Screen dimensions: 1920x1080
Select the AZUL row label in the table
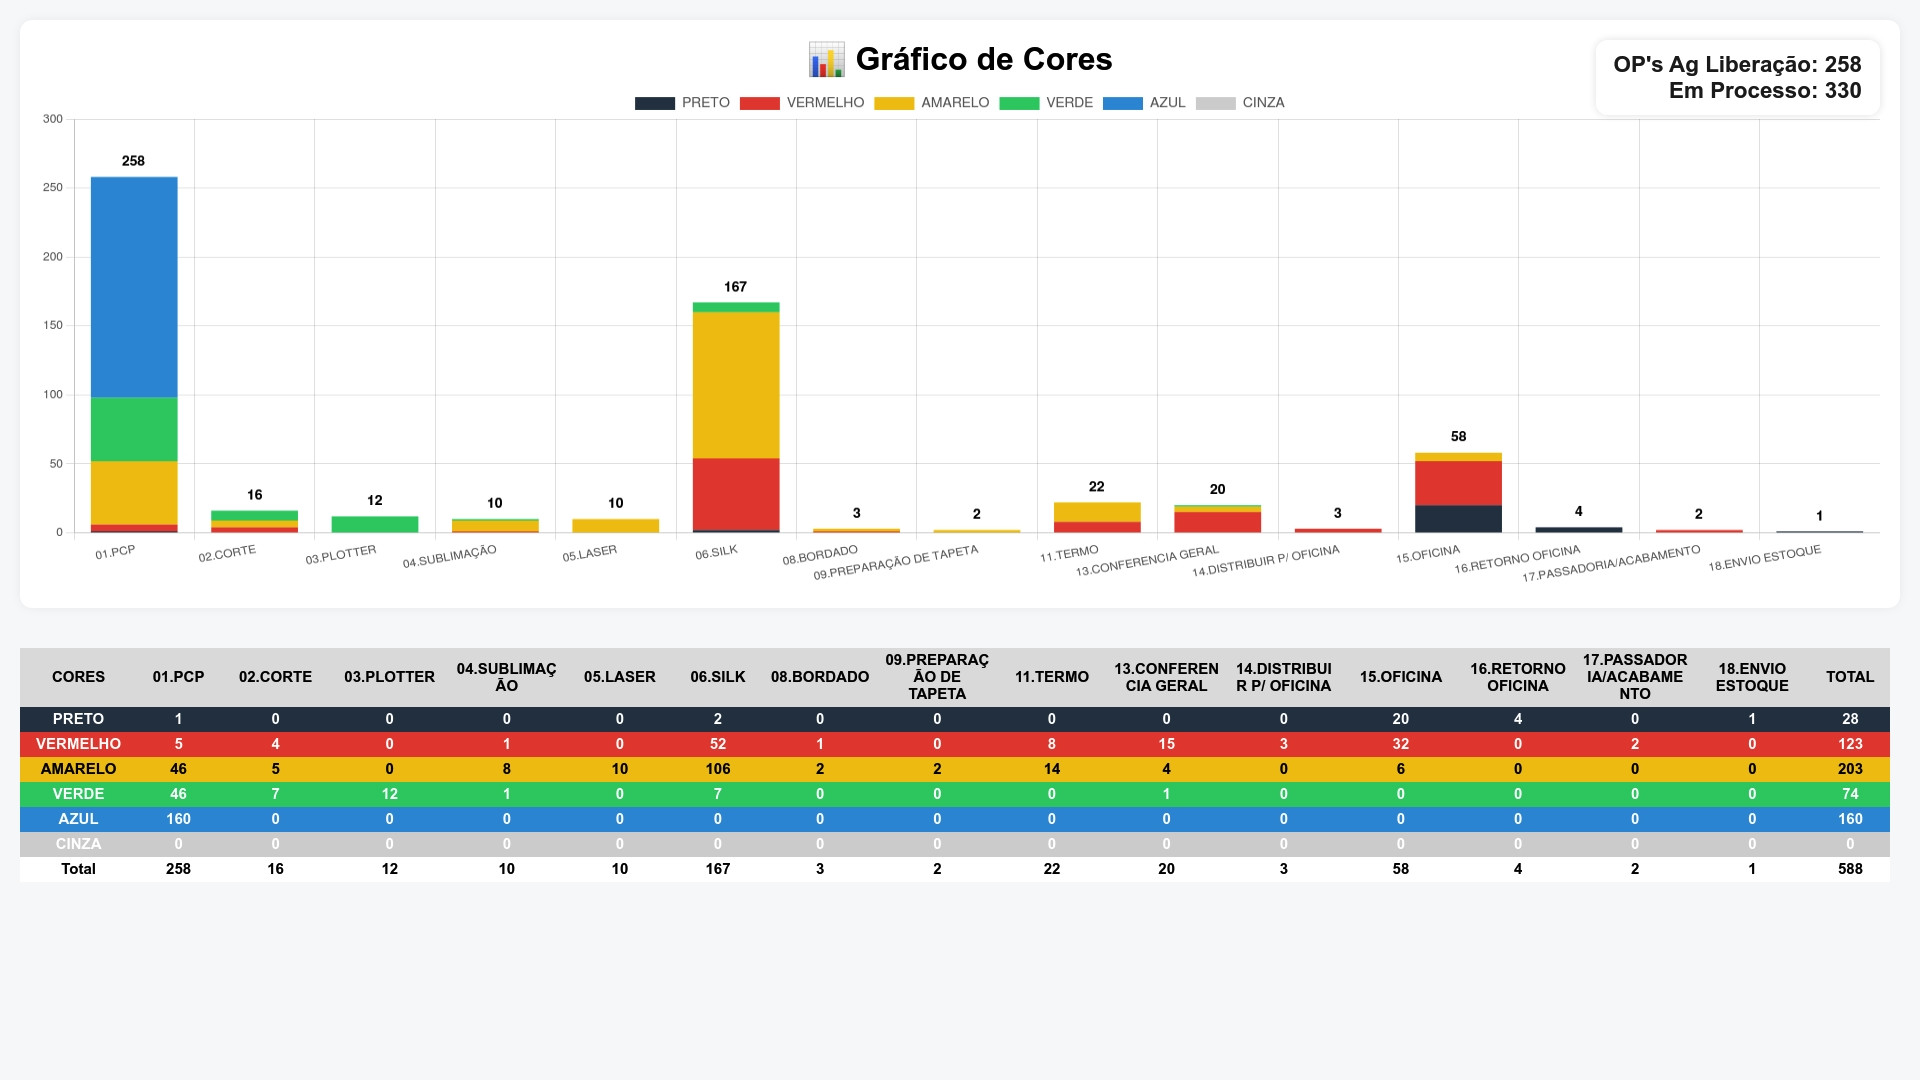78,819
